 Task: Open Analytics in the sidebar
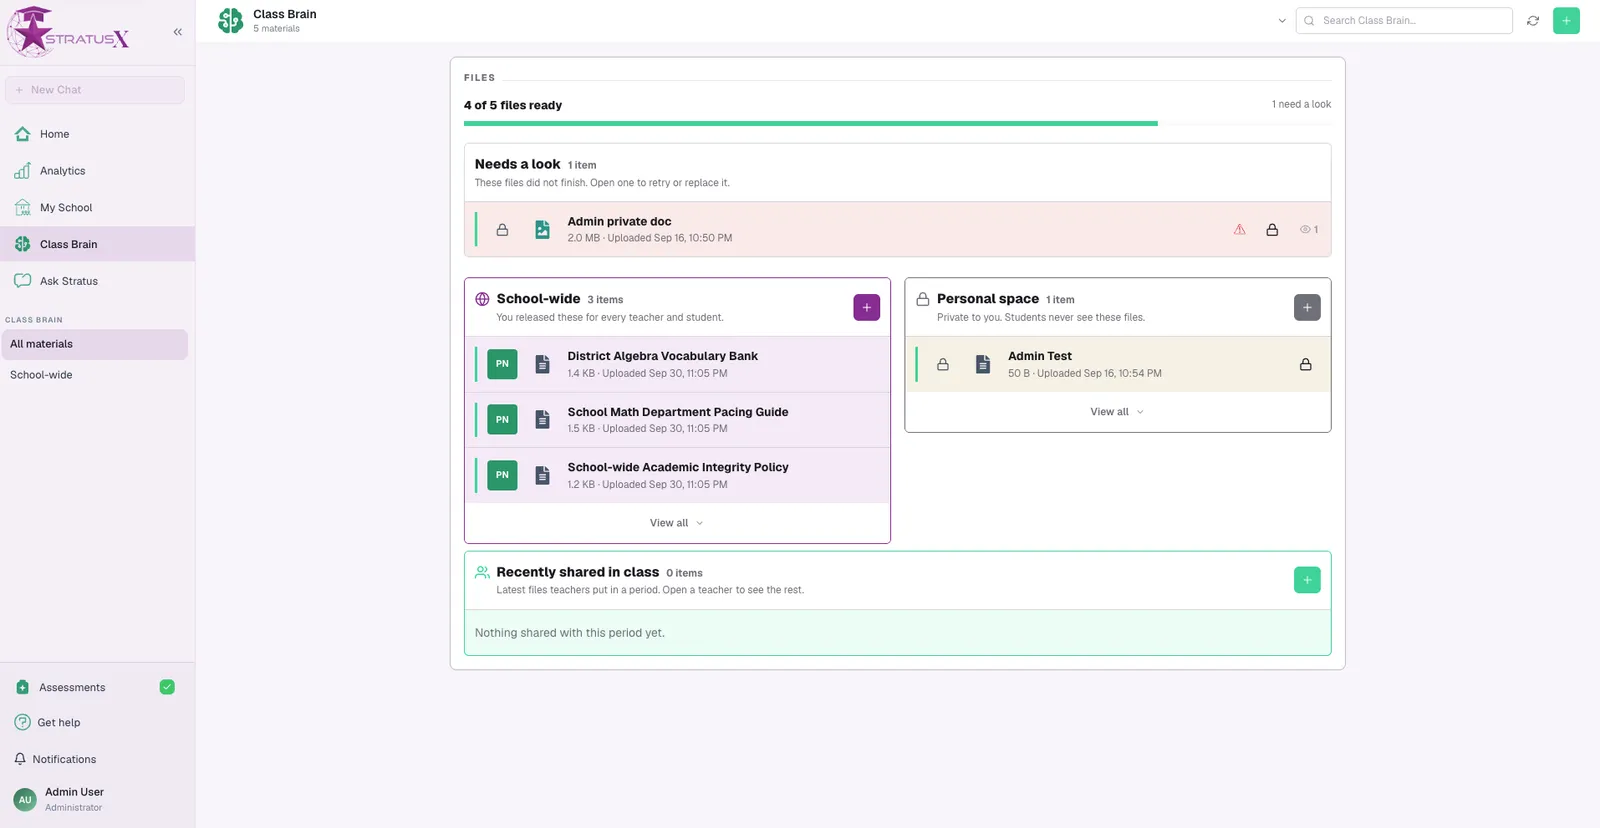[x=97, y=171]
